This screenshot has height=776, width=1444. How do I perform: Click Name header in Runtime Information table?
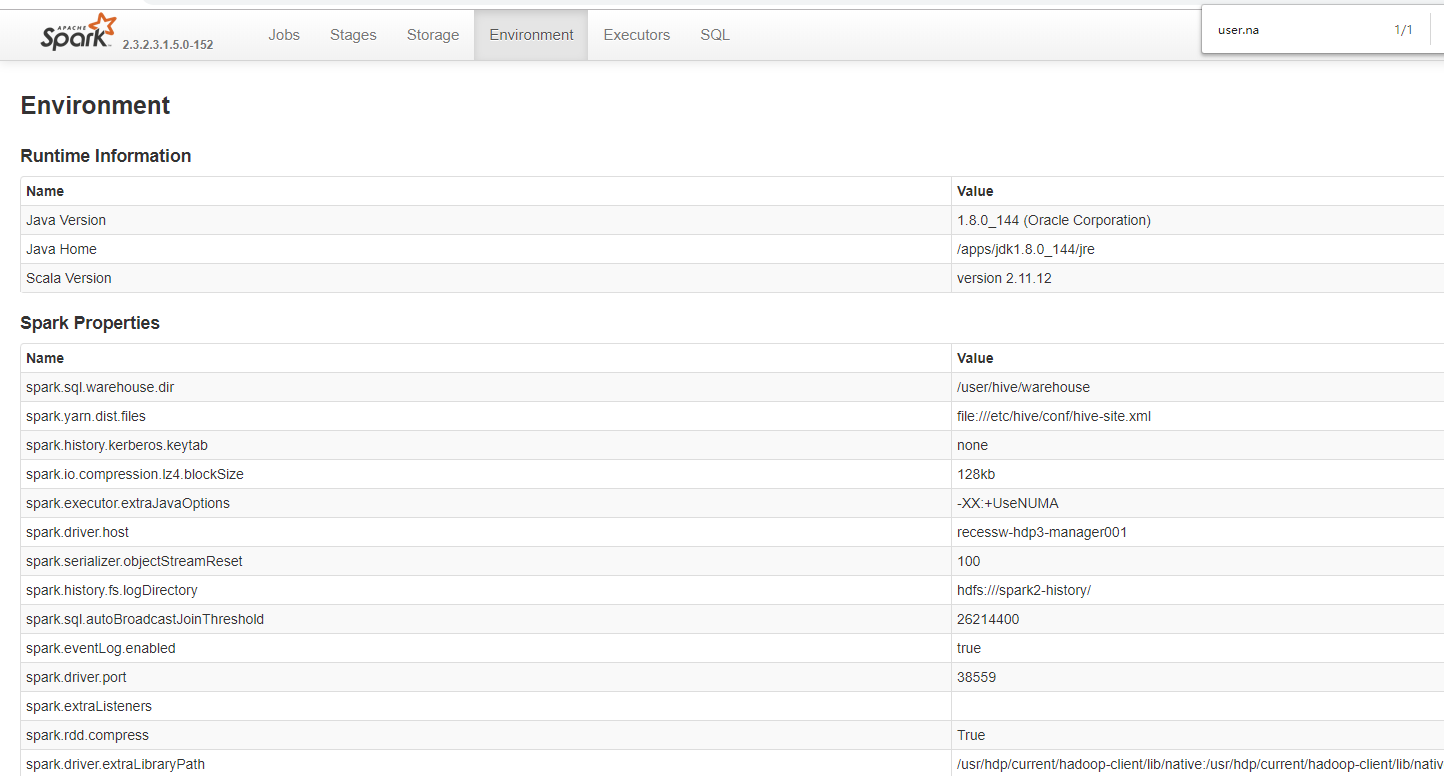45,191
